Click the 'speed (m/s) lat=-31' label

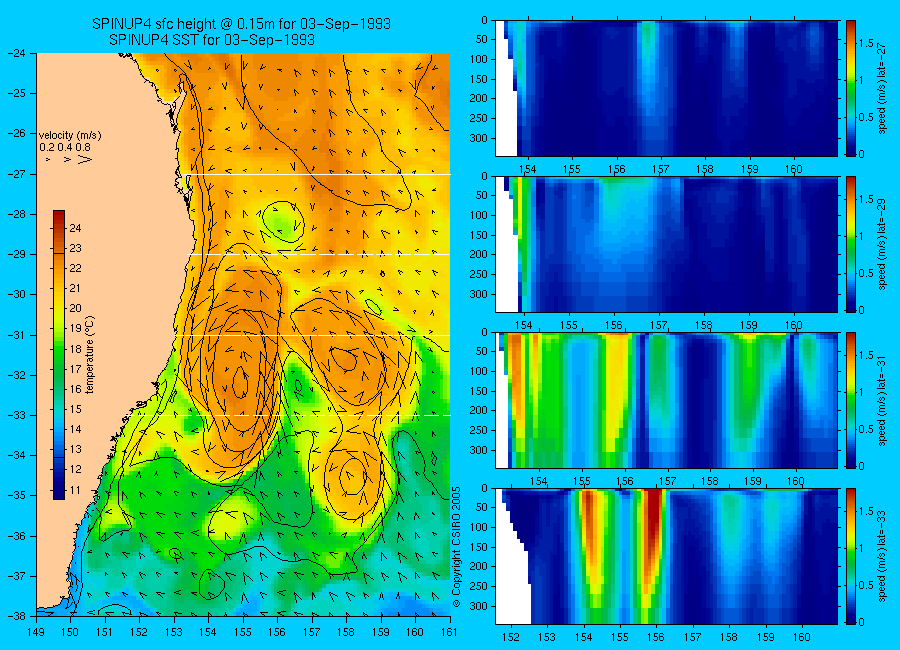882,400
